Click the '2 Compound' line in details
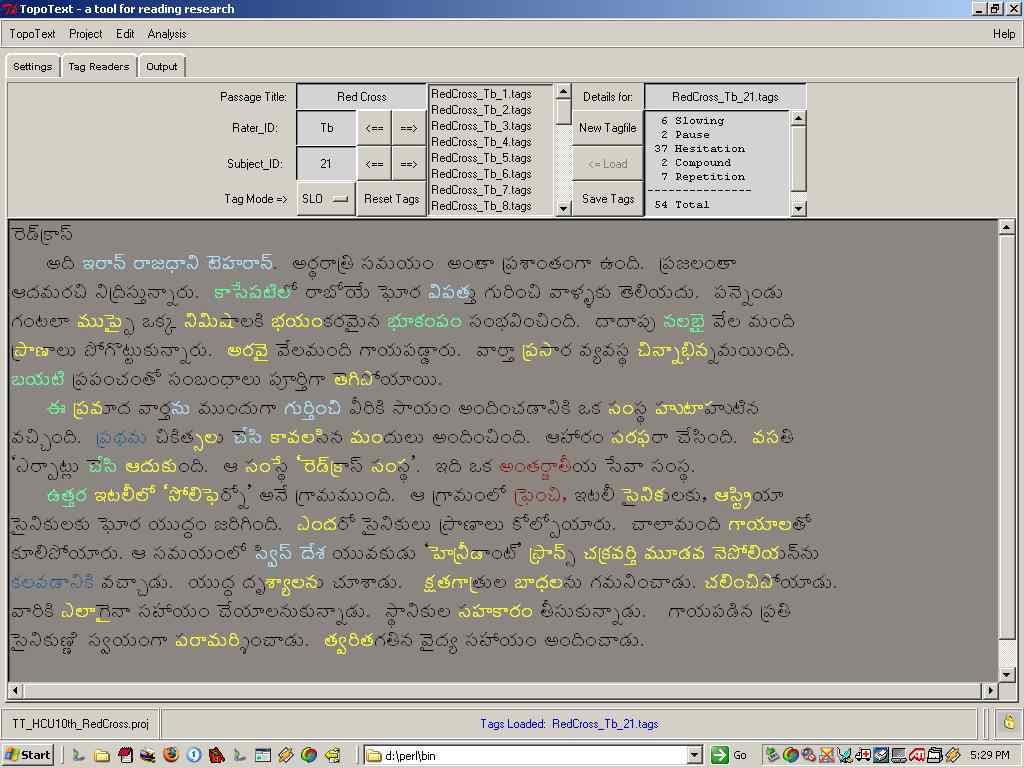Viewport: 1024px width, 768px height. 695,163
